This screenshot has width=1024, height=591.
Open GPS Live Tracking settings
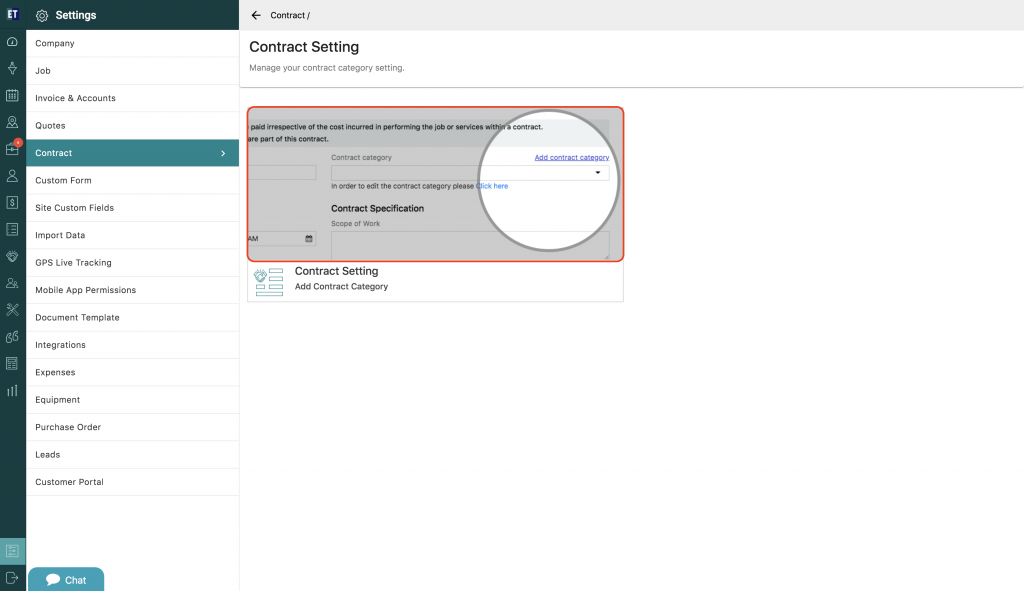click(x=133, y=263)
